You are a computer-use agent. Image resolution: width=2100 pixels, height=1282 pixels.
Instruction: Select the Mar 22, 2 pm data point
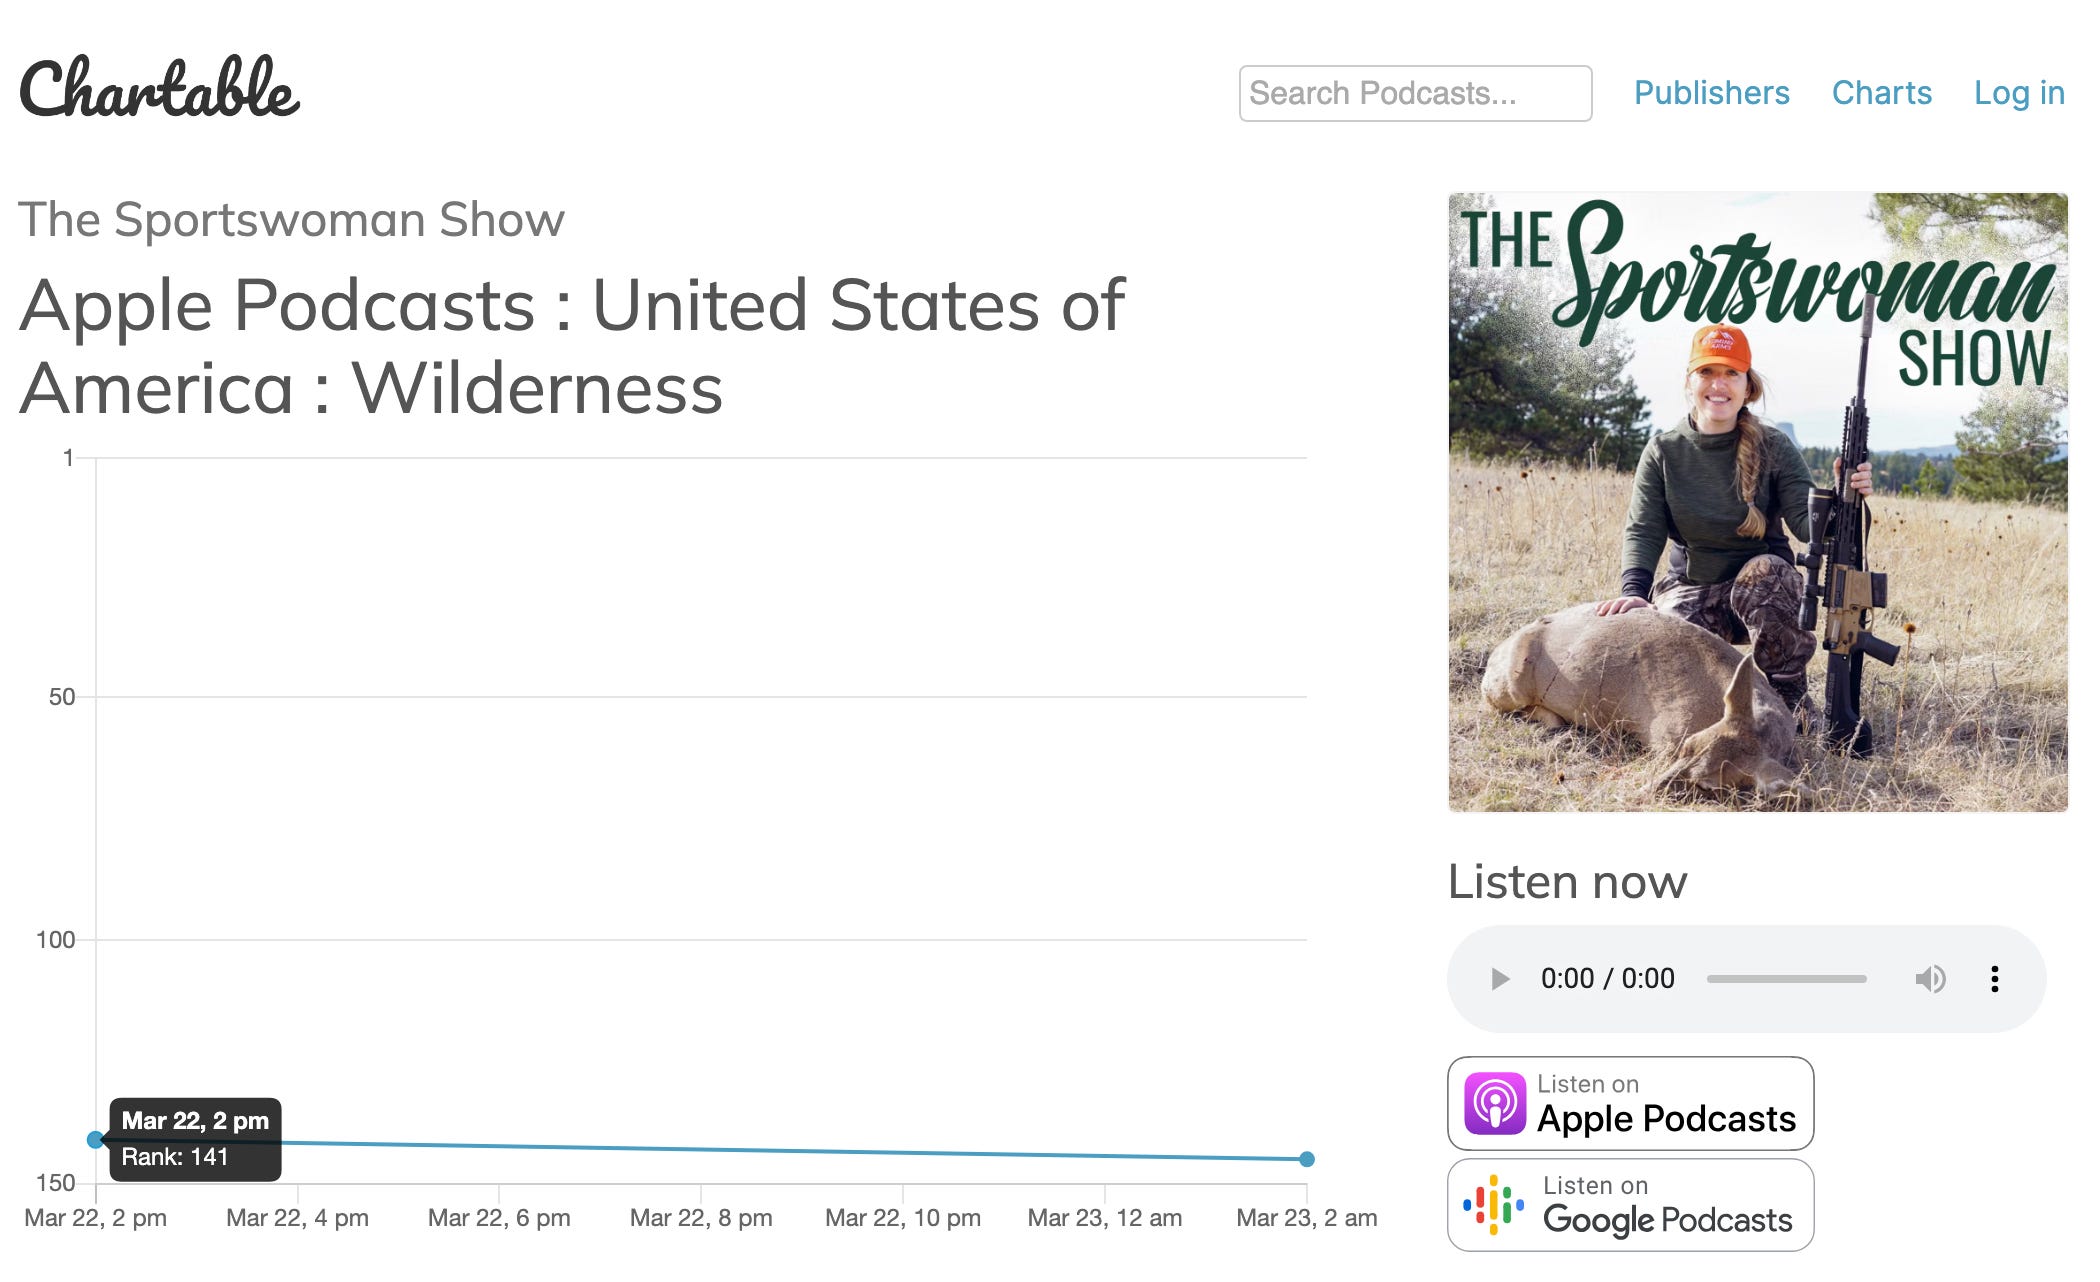click(95, 1139)
